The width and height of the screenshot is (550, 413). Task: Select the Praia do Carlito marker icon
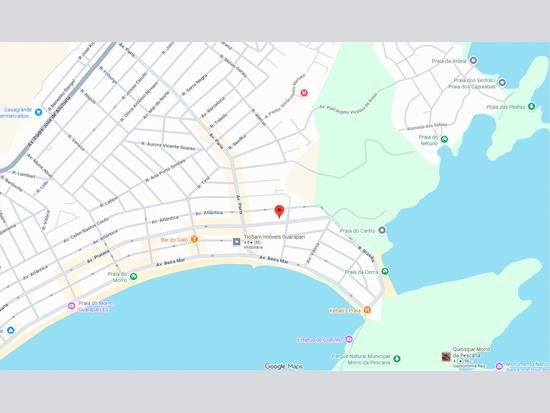coord(382,230)
